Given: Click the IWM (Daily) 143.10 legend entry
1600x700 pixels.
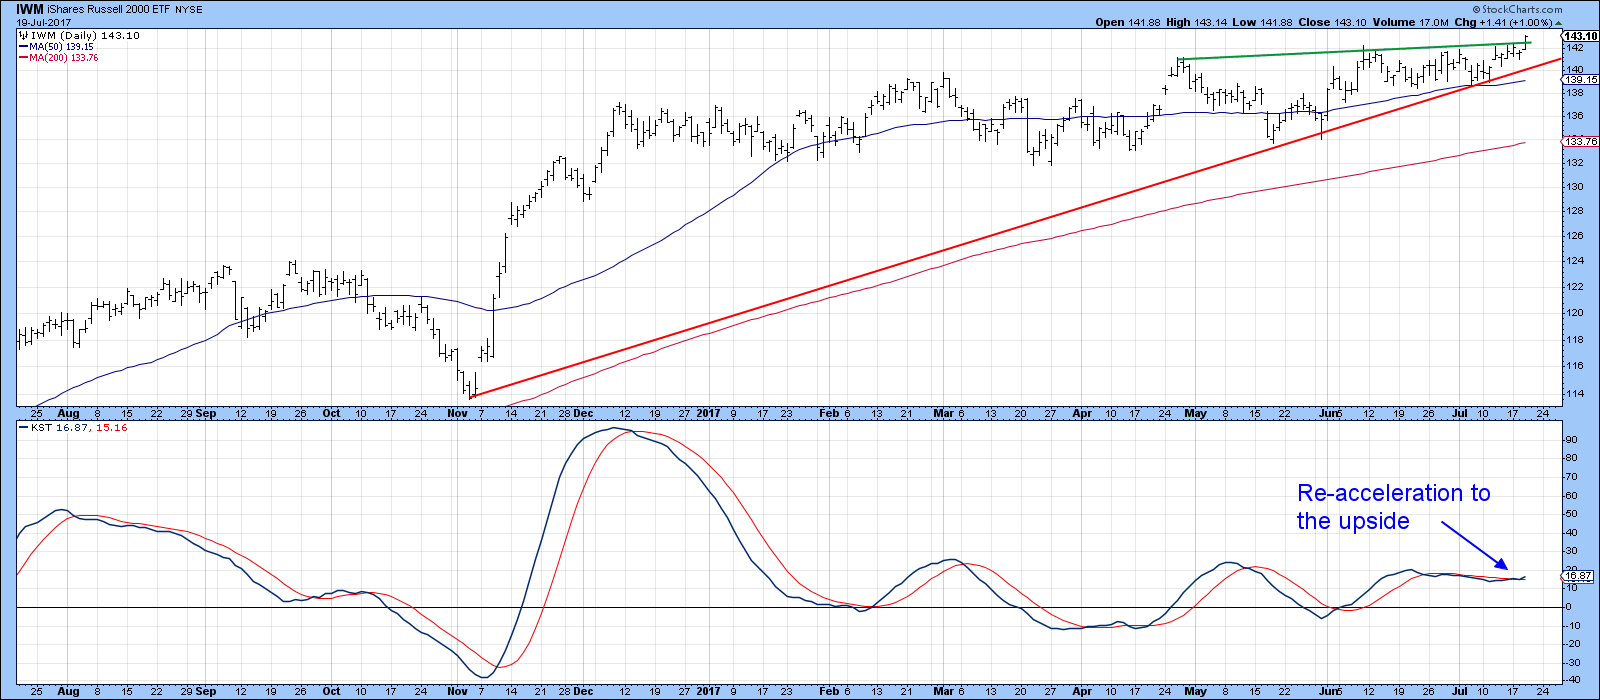Looking at the screenshot, I should point(85,35).
